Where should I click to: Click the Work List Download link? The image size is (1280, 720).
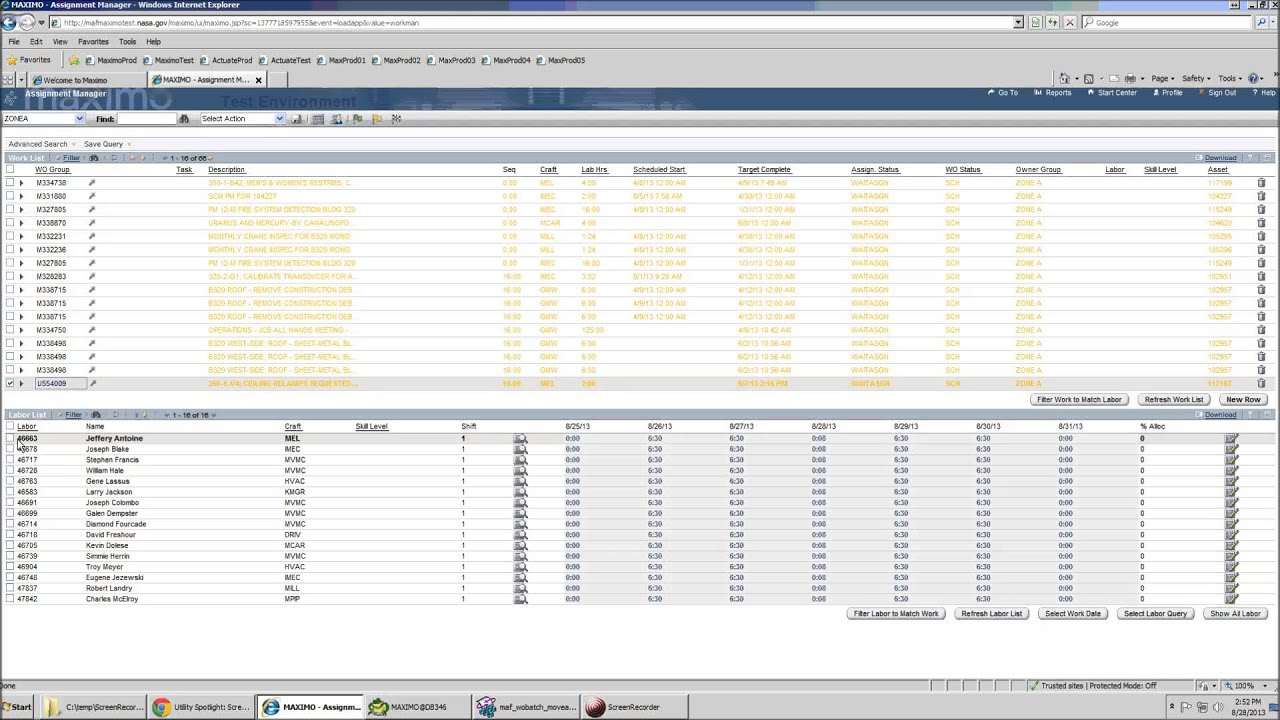point(1220,158)
